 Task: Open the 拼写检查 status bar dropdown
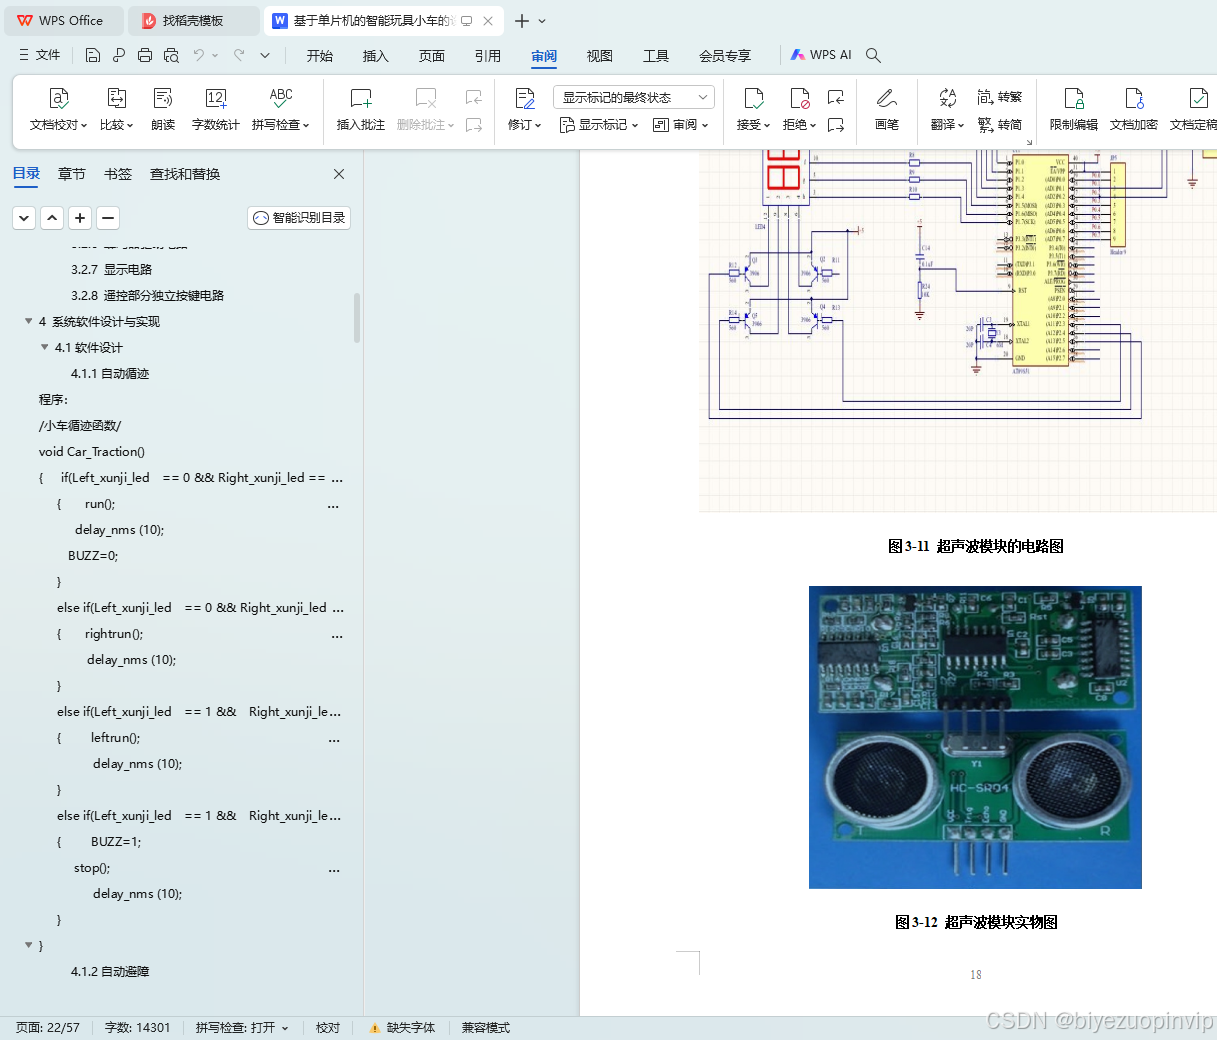click(x=285, y=1028)
